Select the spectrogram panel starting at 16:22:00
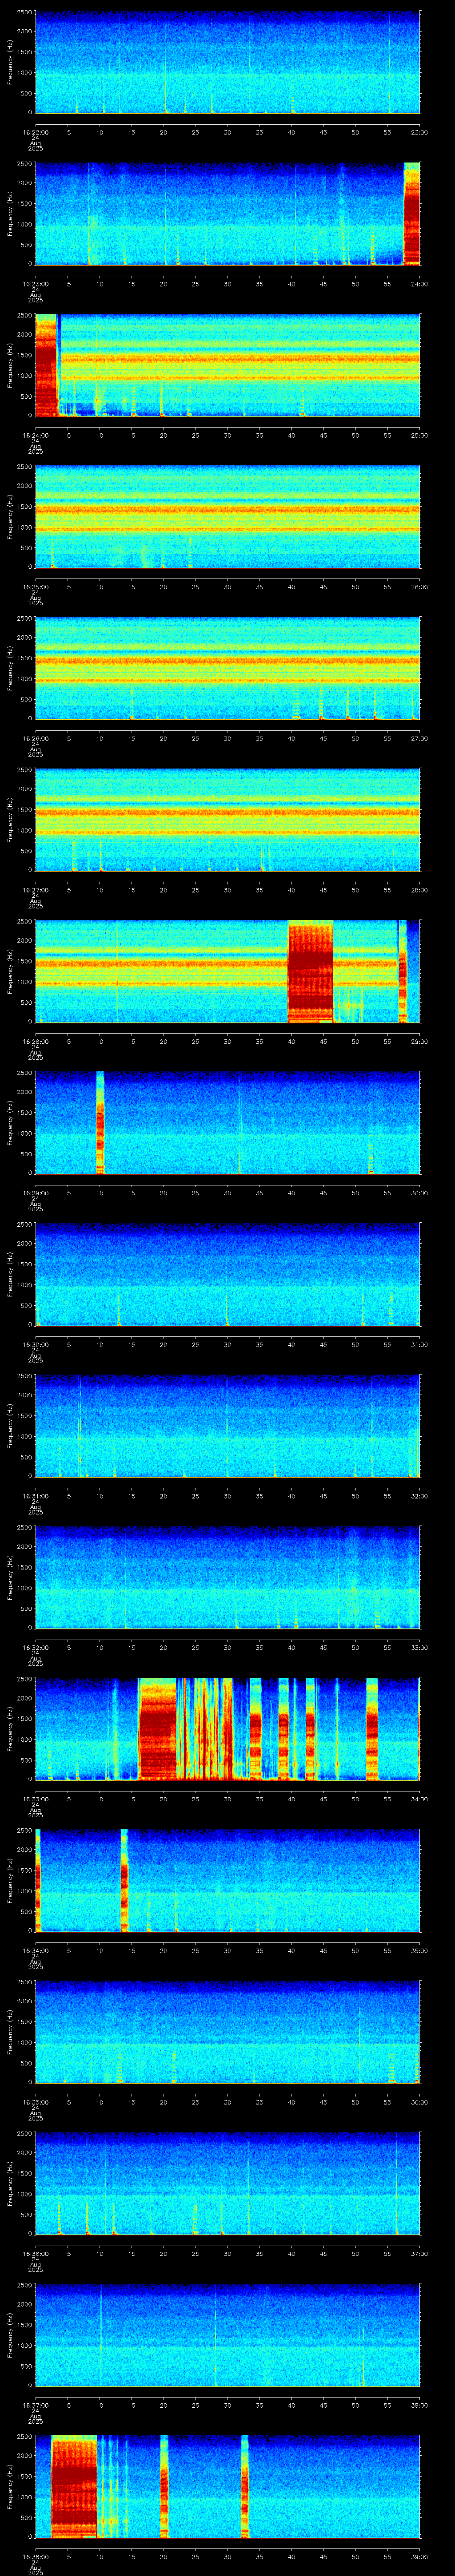Screen dimensions: 455x2576 (x=227, y=63)
